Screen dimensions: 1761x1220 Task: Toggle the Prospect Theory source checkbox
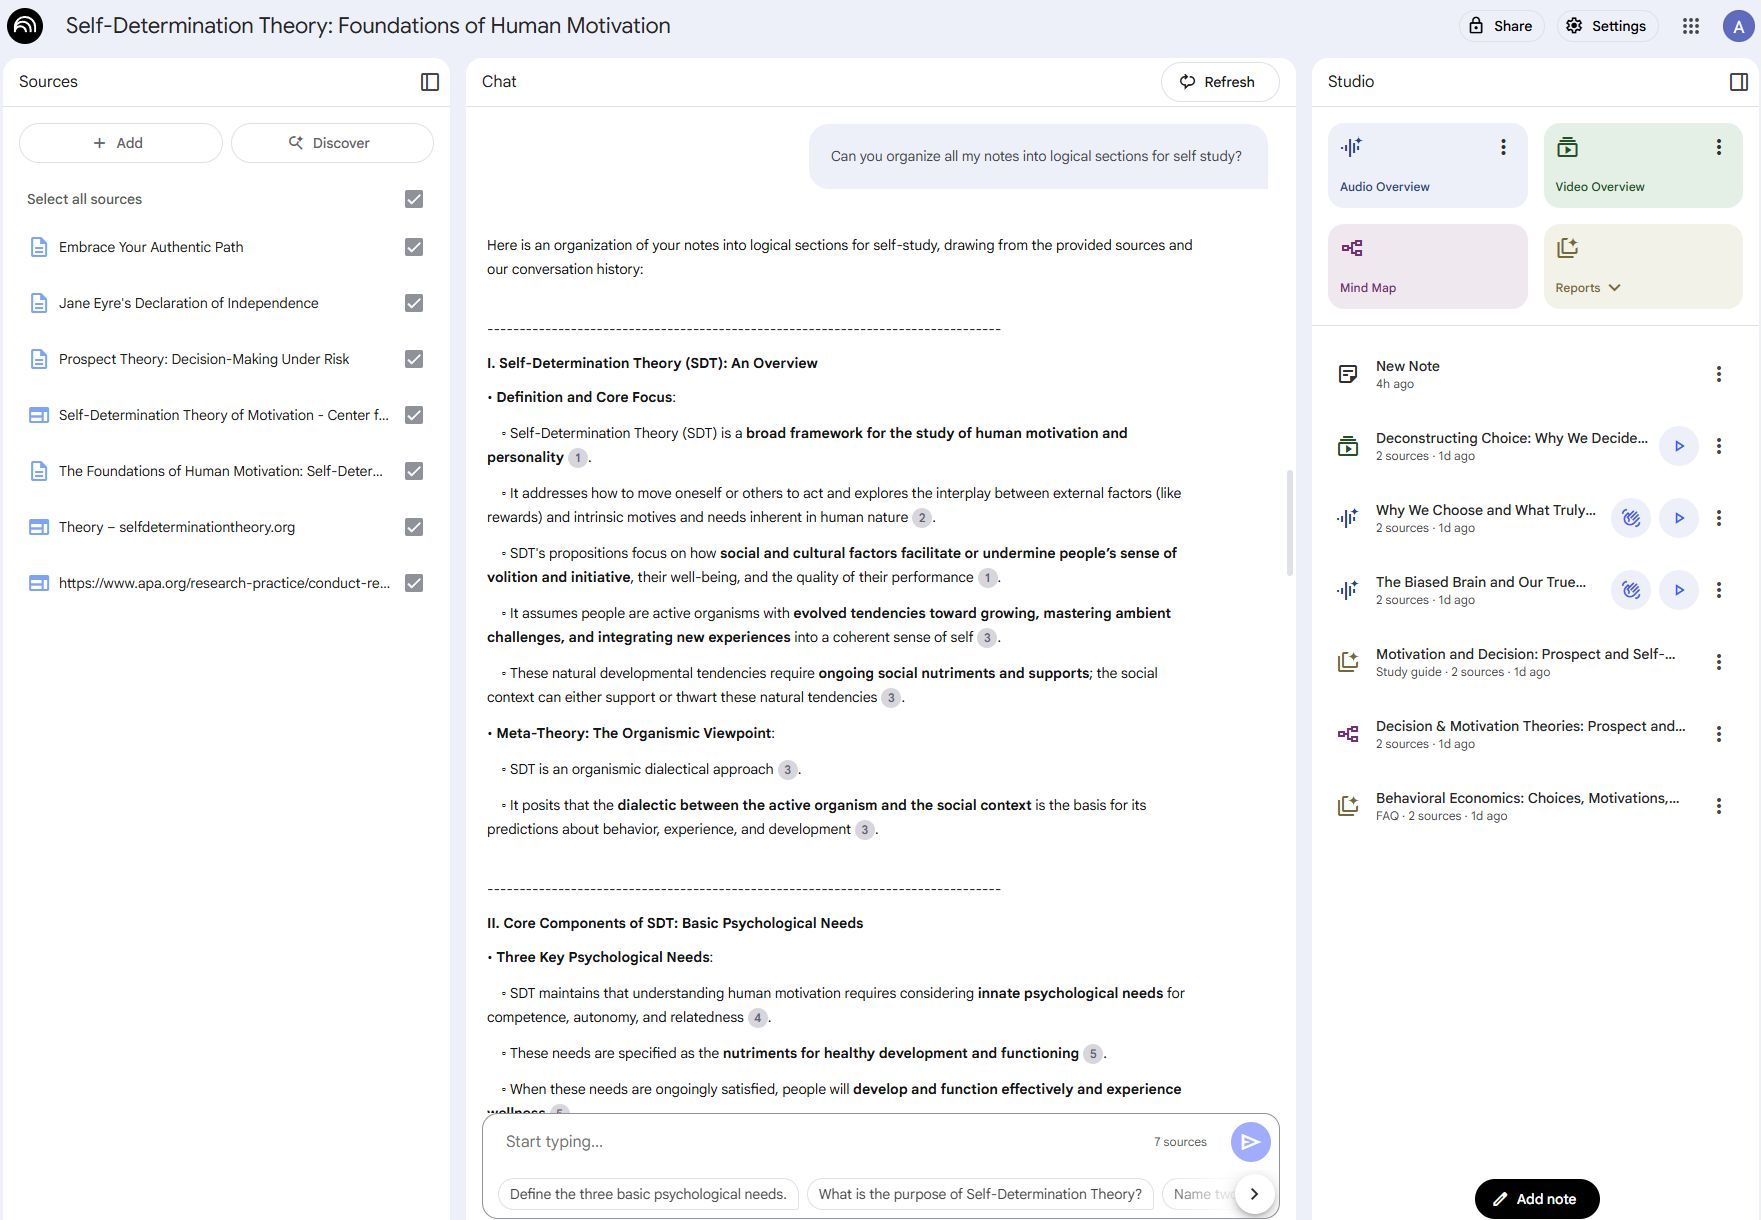pyautogui.click(x=413, y=358)
